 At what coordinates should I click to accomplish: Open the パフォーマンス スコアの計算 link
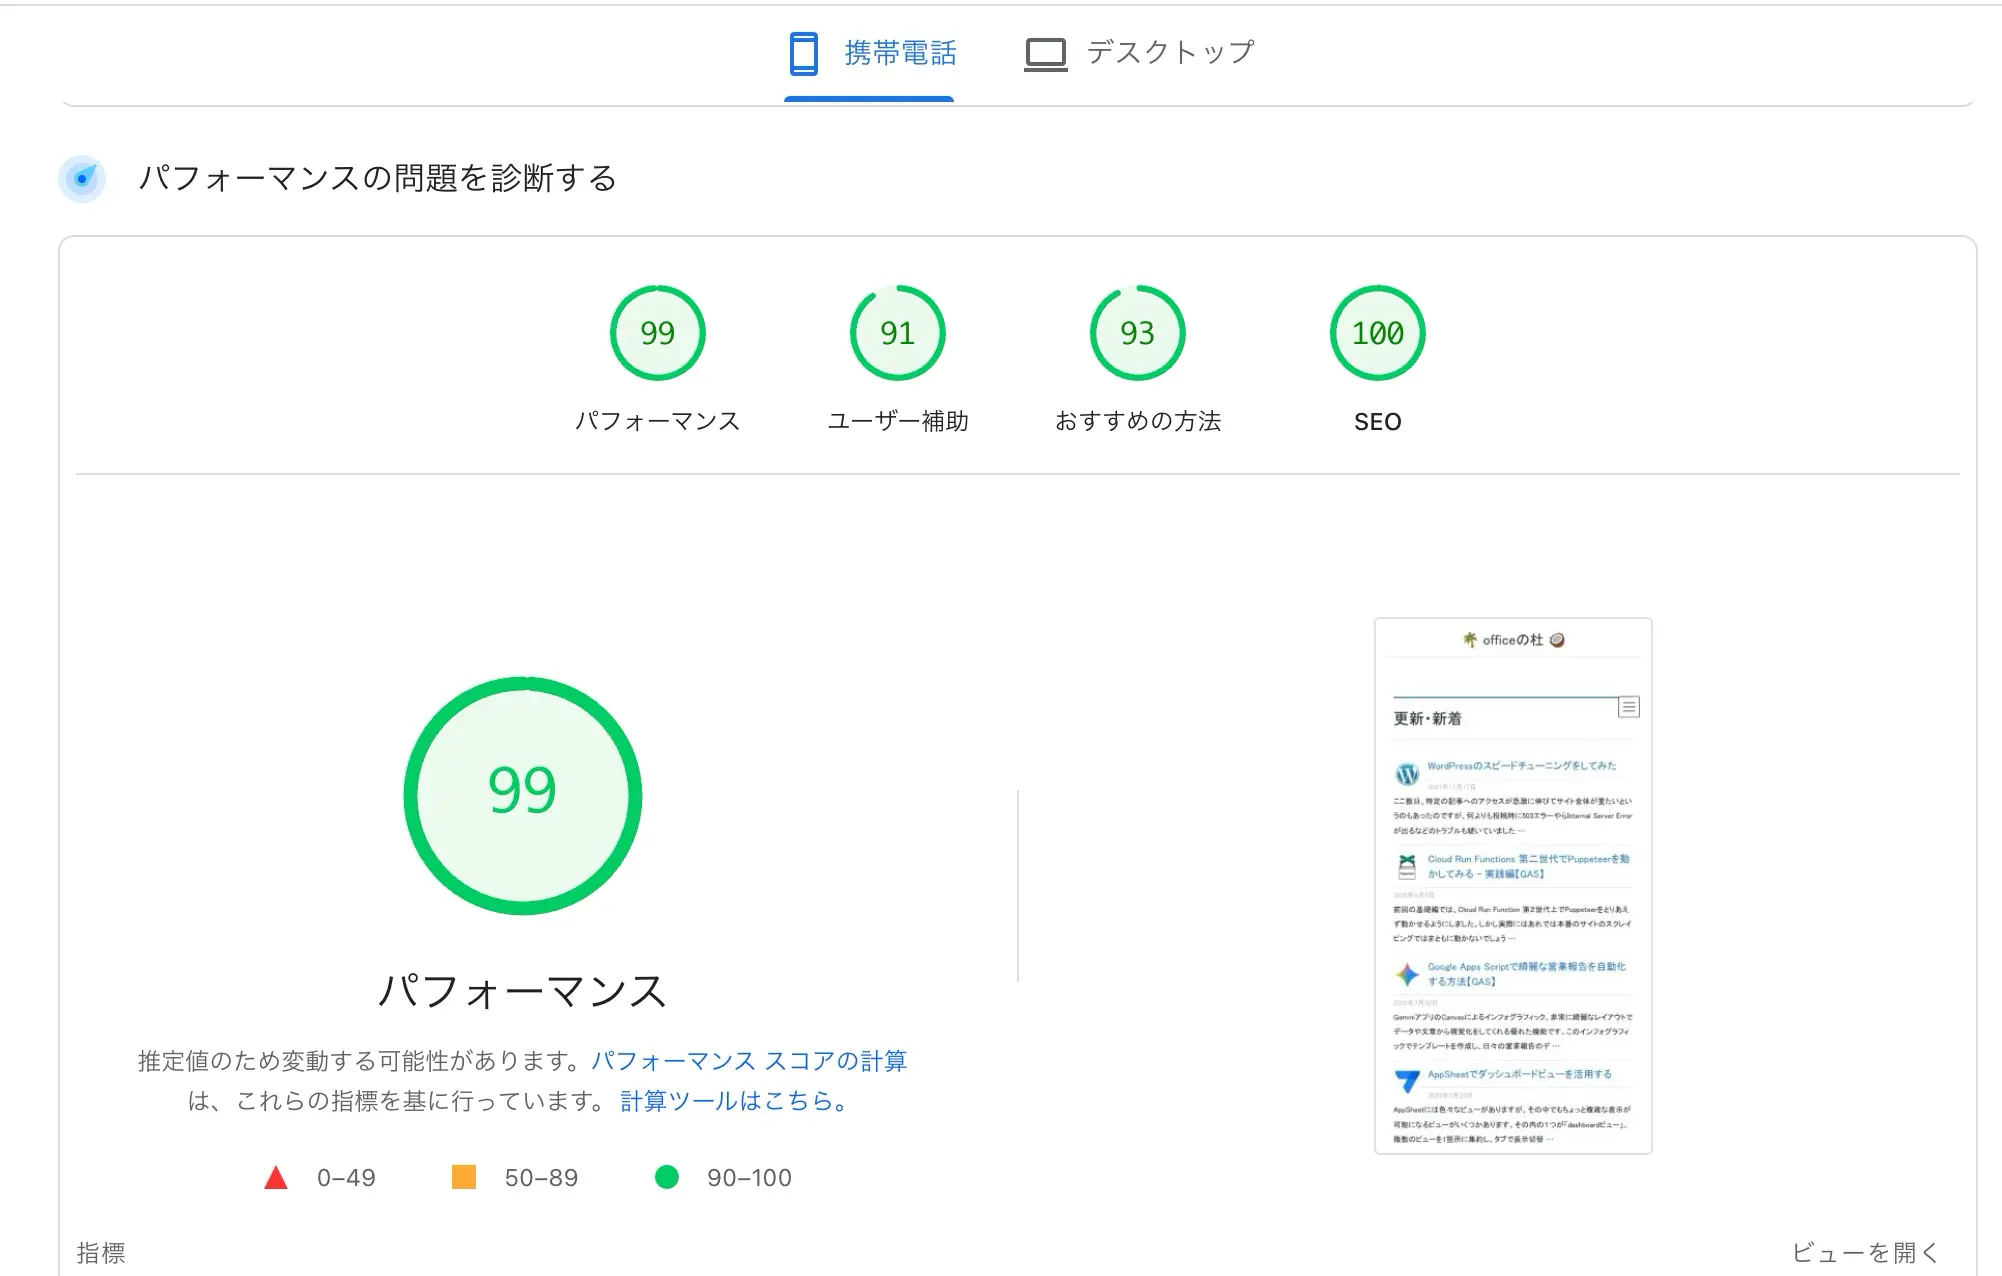point(748,1061)
